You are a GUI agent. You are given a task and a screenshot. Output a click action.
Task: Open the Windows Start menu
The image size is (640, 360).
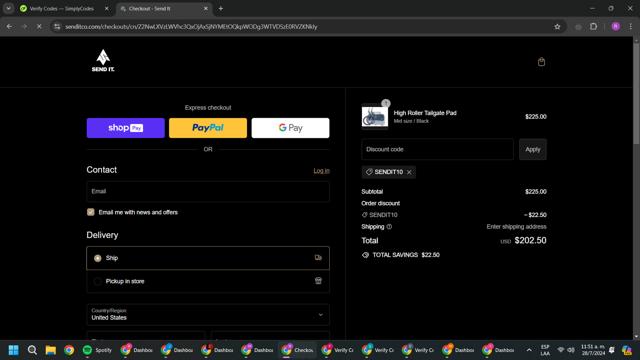point(13,350)
